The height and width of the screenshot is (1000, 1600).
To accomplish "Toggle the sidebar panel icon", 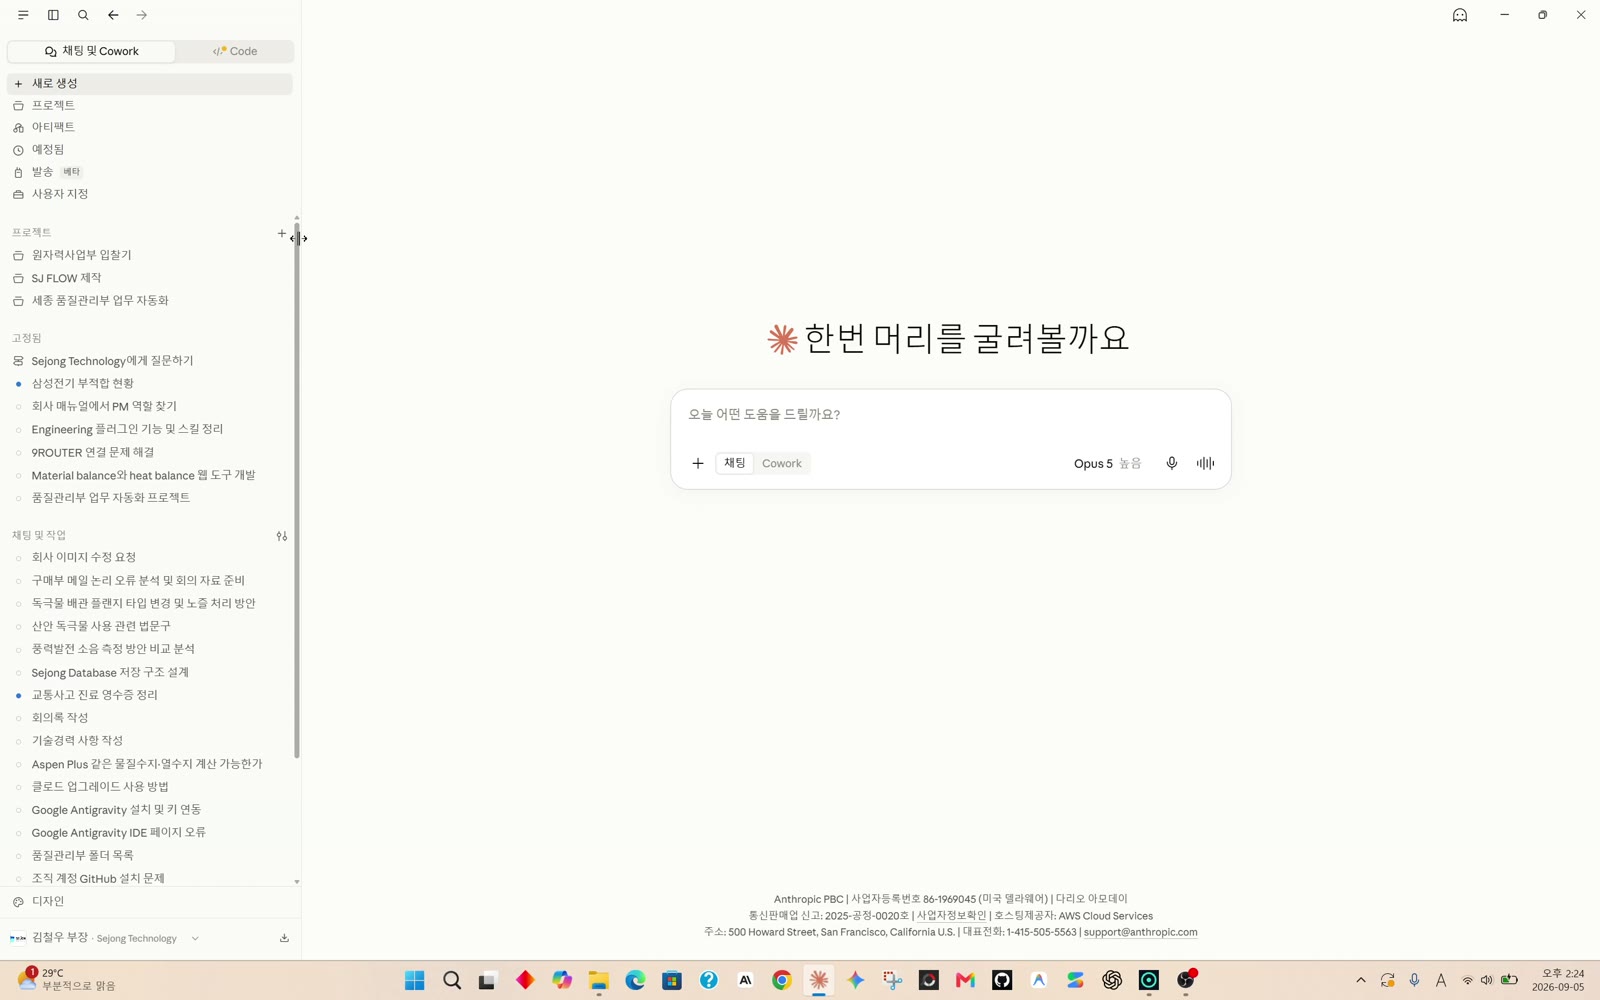I will point(53,15).
